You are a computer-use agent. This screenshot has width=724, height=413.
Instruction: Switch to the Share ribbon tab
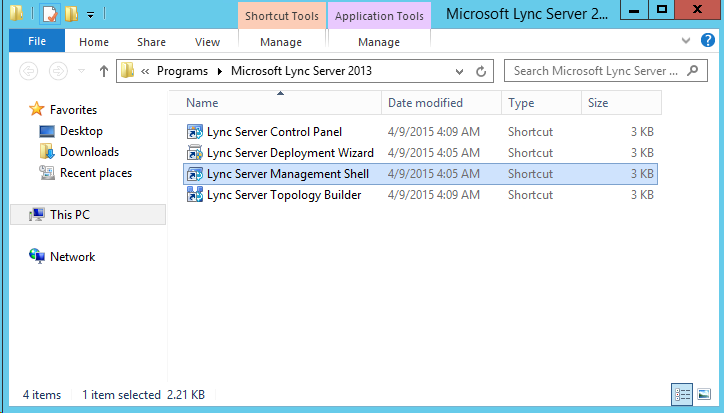point(151,42)
